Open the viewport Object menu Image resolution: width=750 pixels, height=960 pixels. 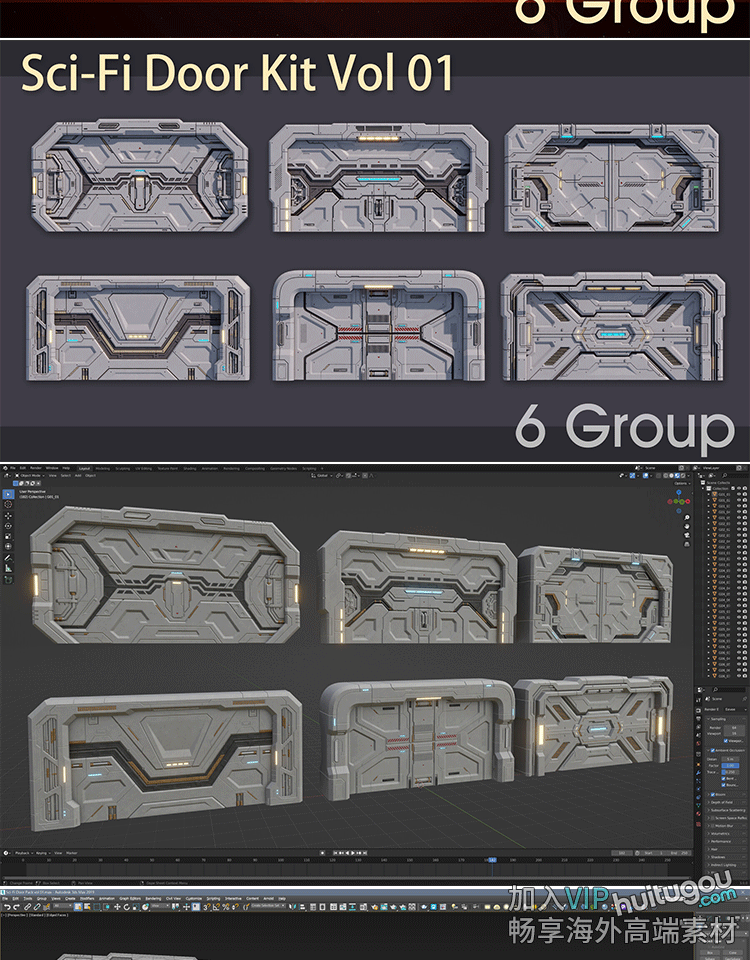(x=91, y=476)
